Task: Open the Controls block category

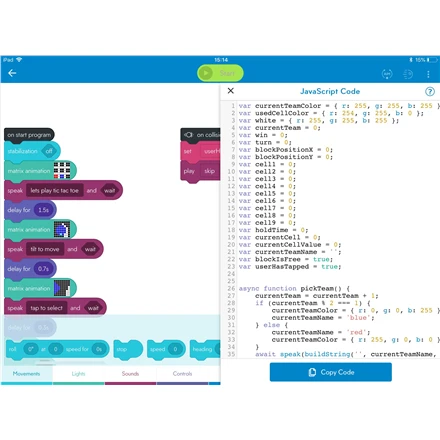Action: point(182,374)
